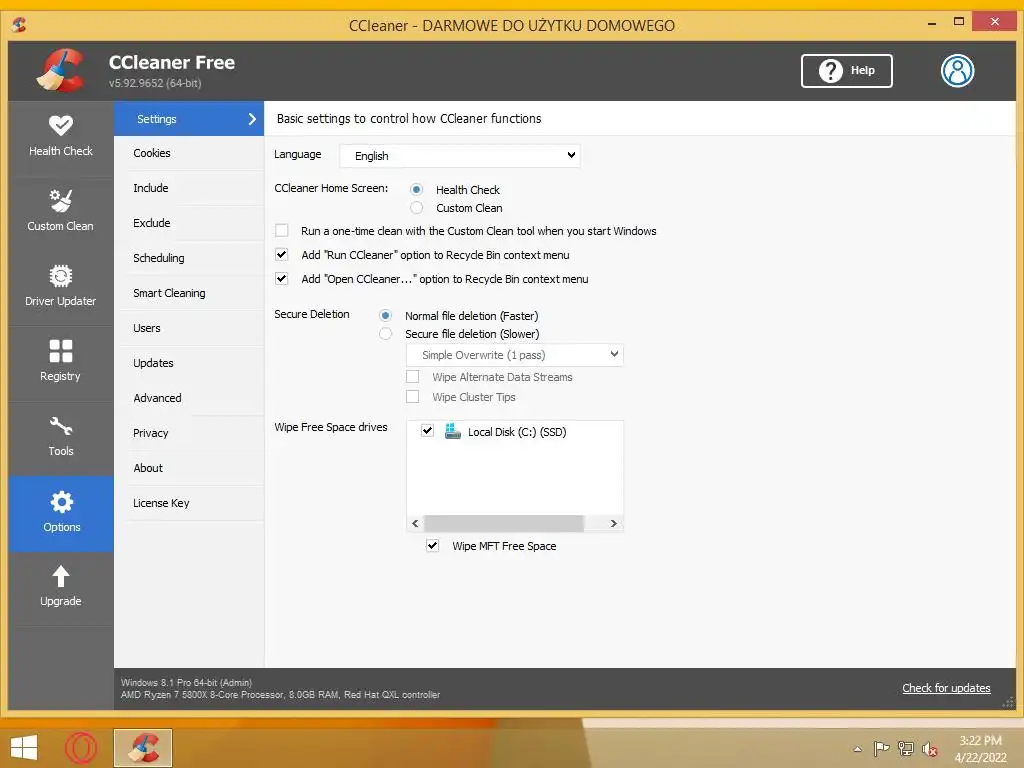This screenshot has height=768, width=1024.
Task: Open the Updates options page
Action: [189, 363]
